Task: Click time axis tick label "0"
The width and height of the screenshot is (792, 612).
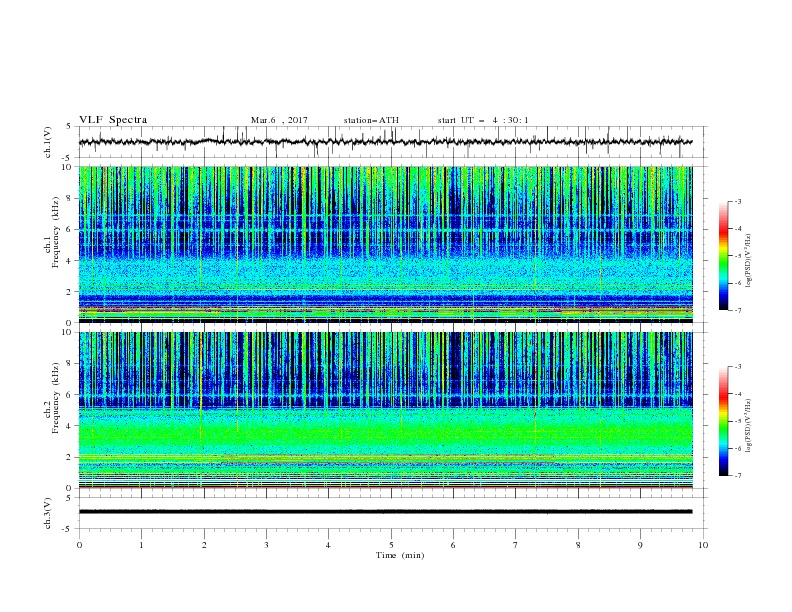Action: tap(79, 545)
